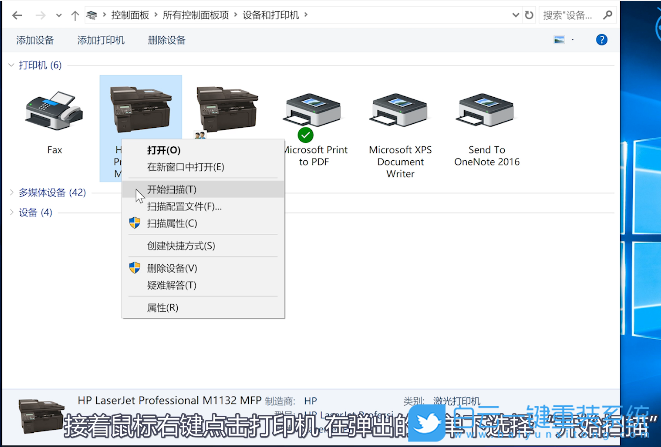
Task: Click the HP LaserJet Professional M1132 MFP title
Action: (169, 400)
